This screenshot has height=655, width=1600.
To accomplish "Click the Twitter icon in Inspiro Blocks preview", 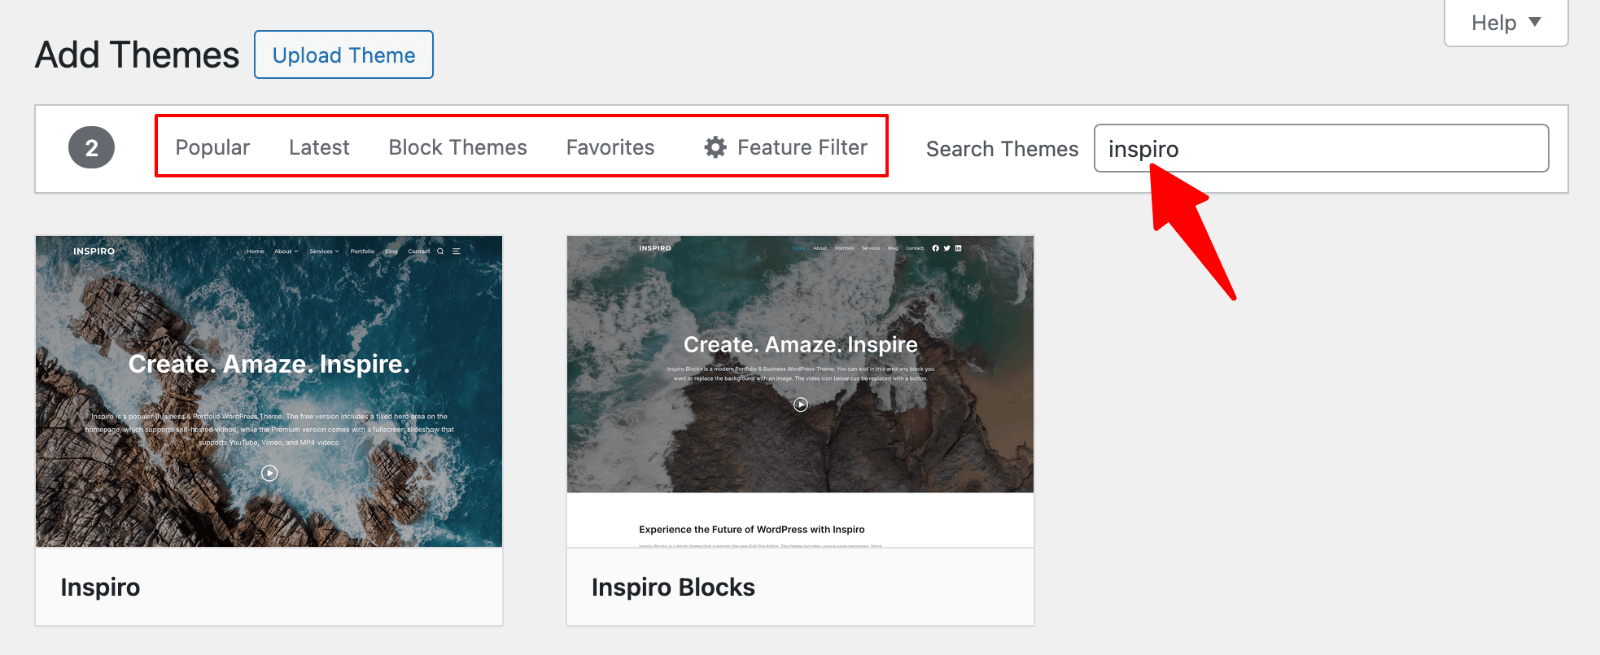I will (x=947, y=248).
